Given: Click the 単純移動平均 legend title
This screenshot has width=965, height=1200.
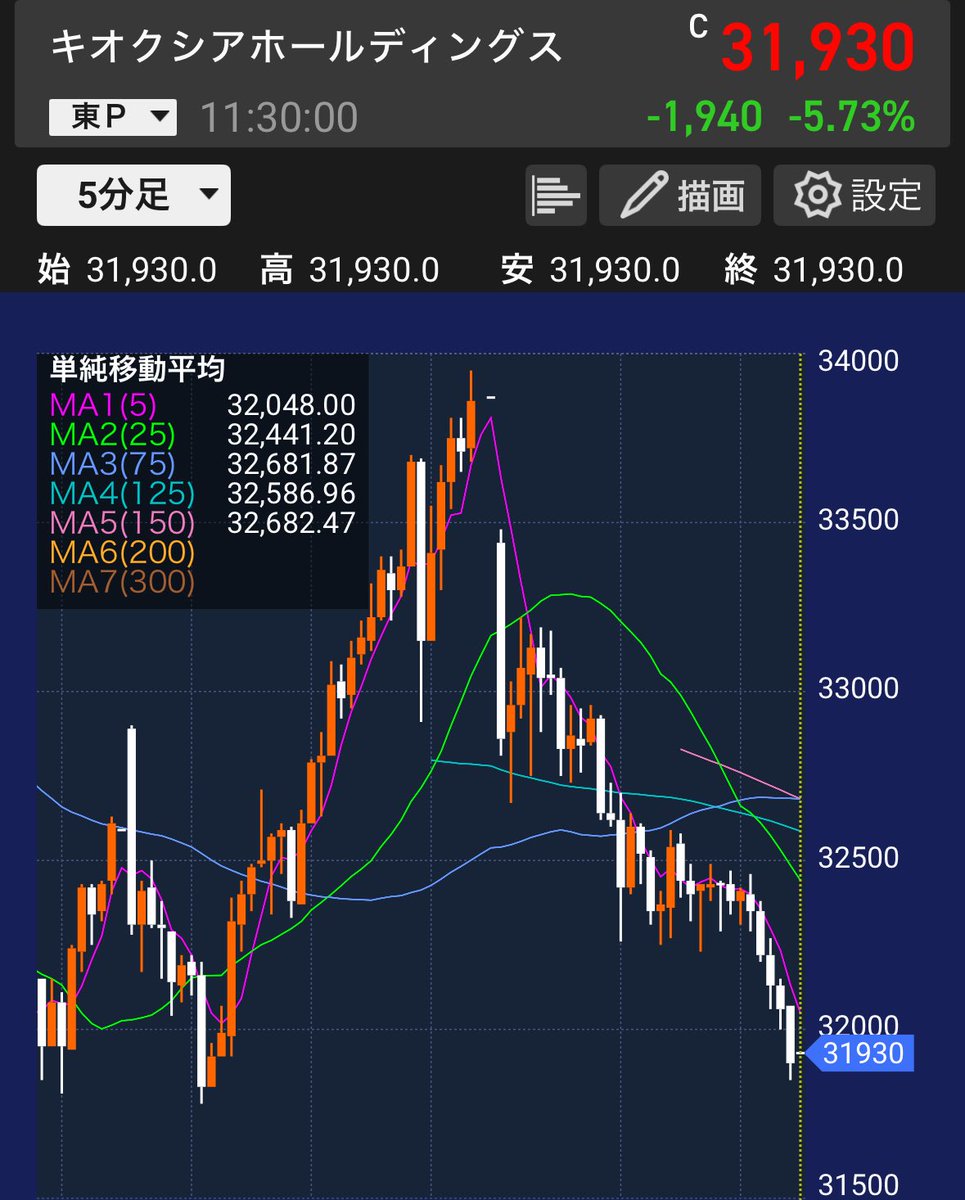Looking at the screenshot, I should (137, 368).
